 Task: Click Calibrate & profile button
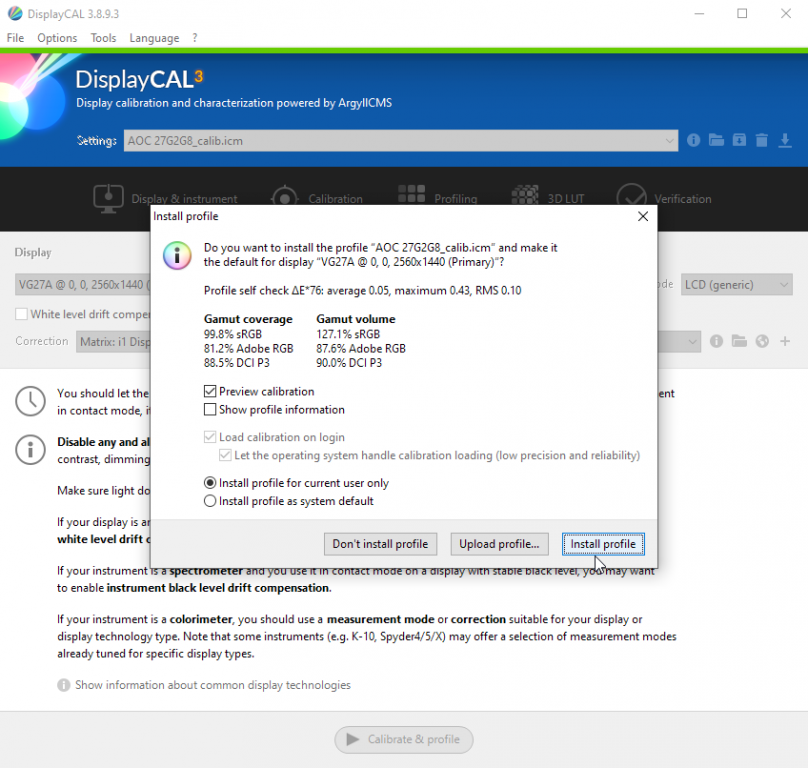point(403,740)
